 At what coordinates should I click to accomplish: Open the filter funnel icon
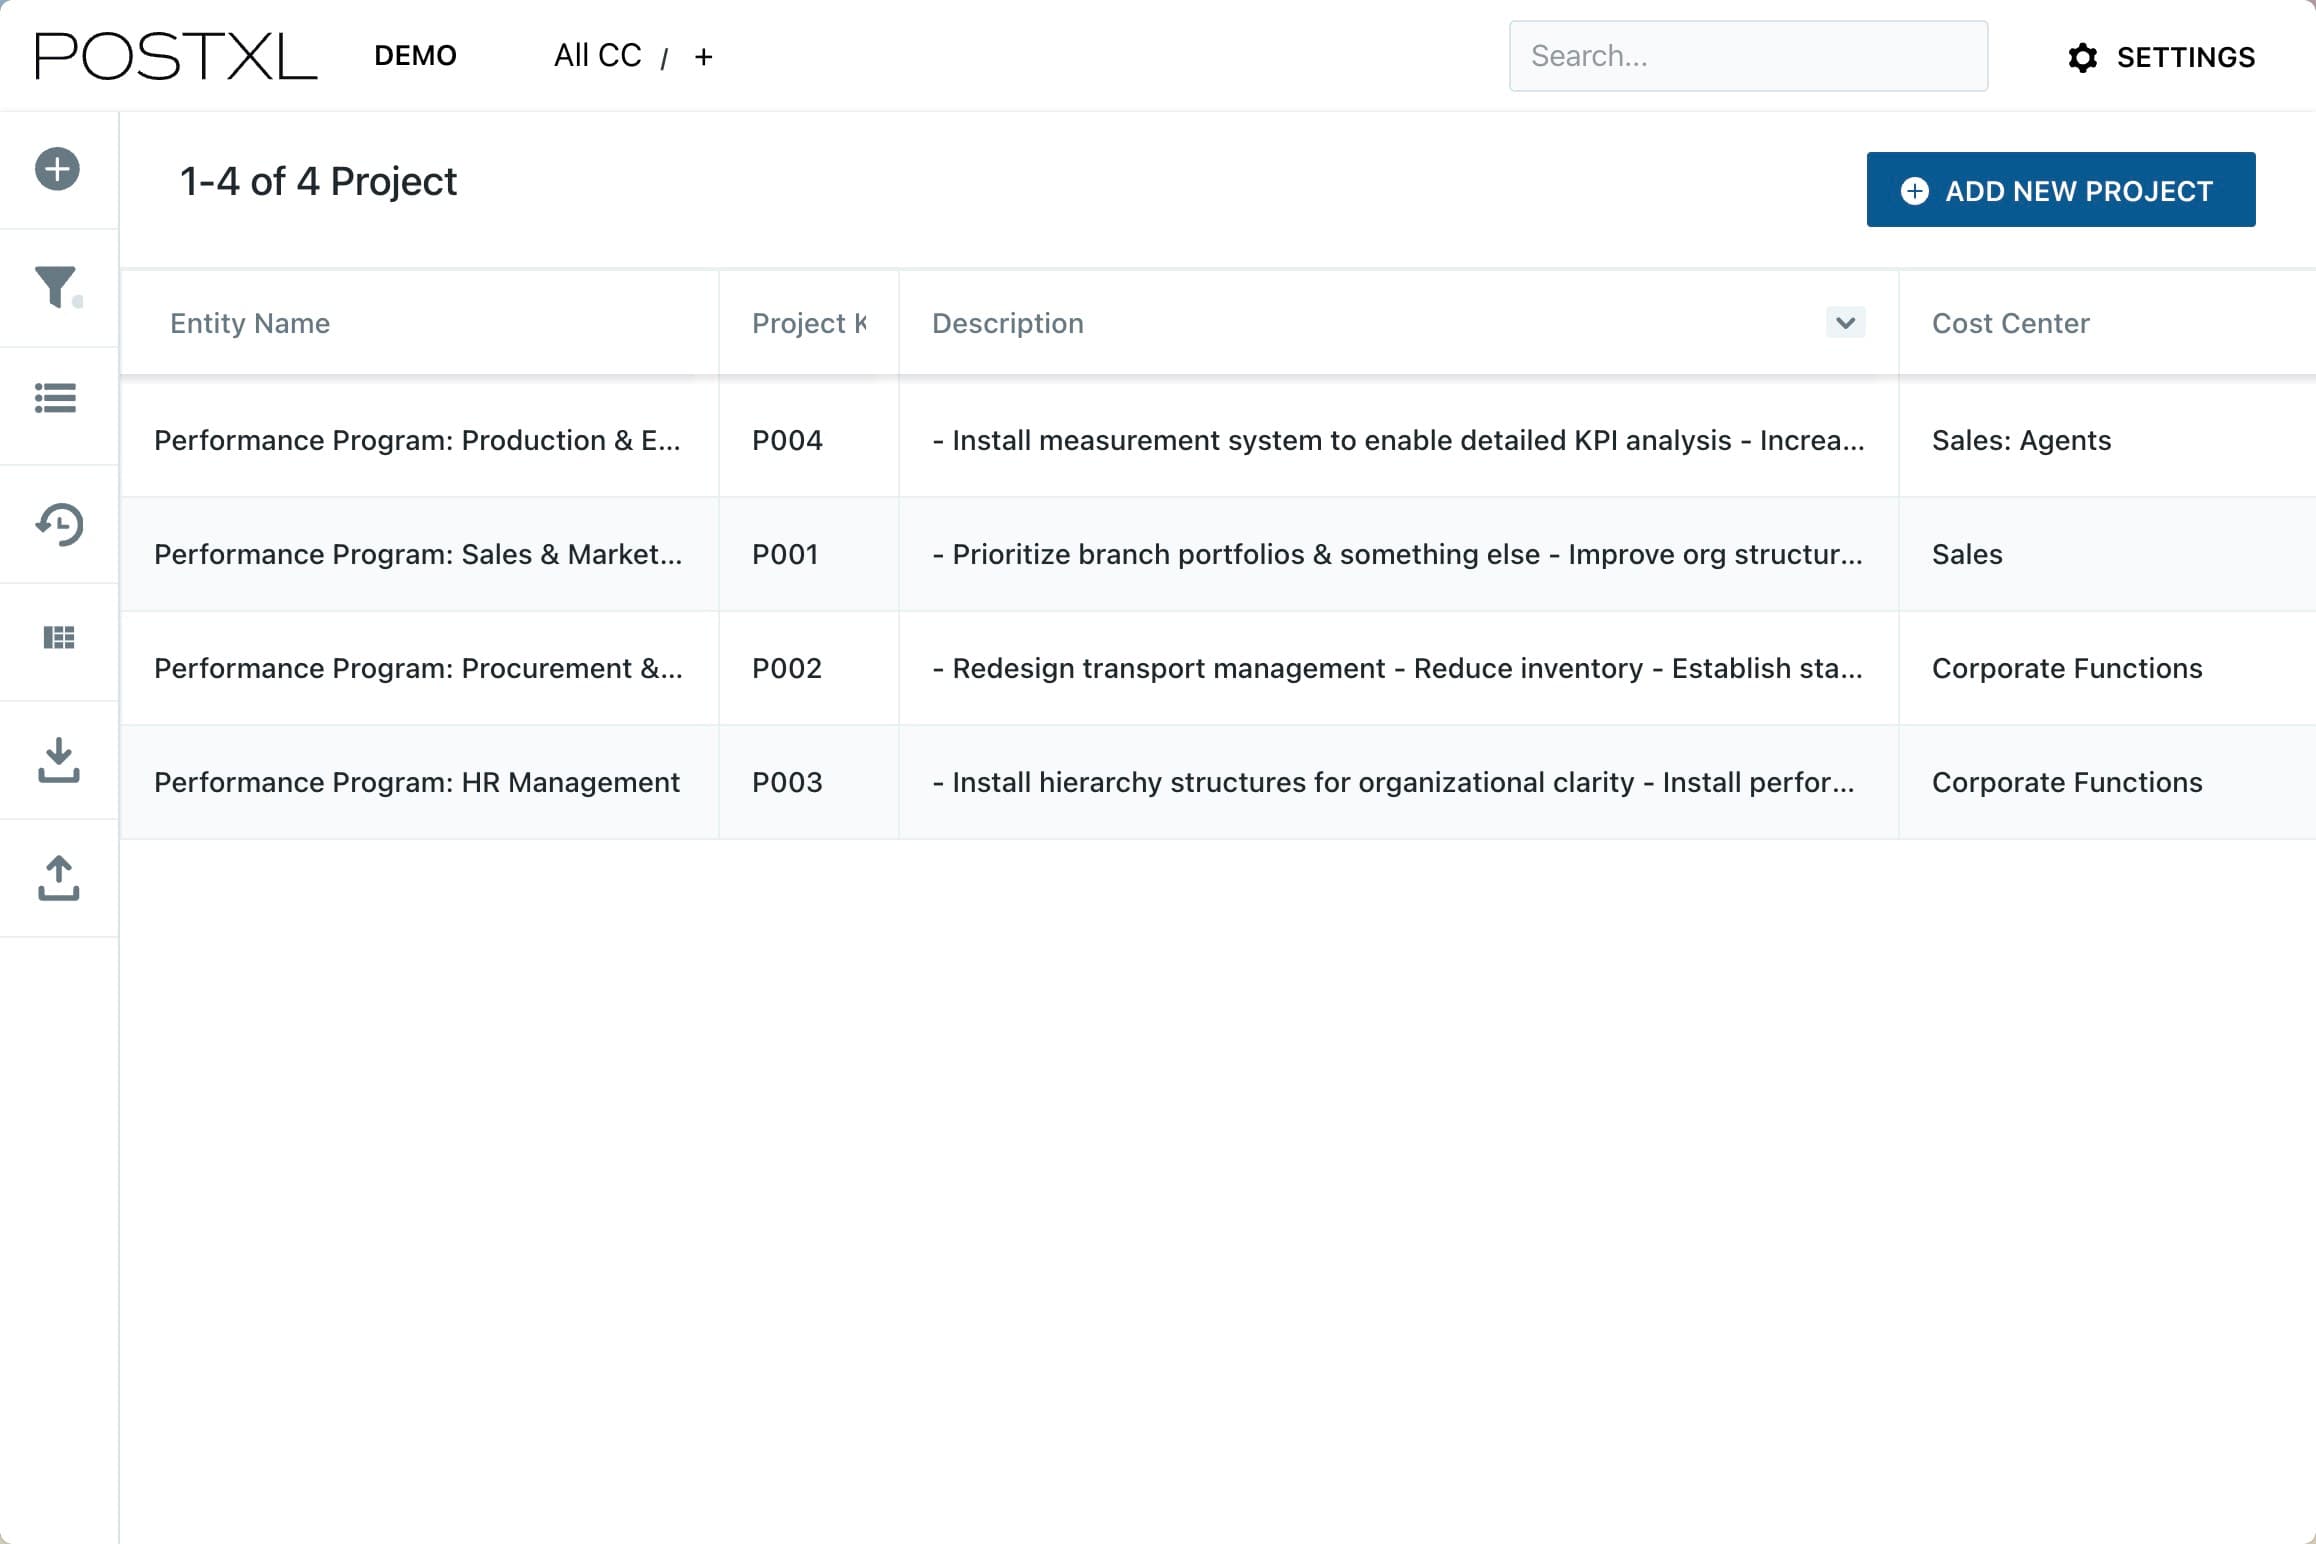(56, 287)
